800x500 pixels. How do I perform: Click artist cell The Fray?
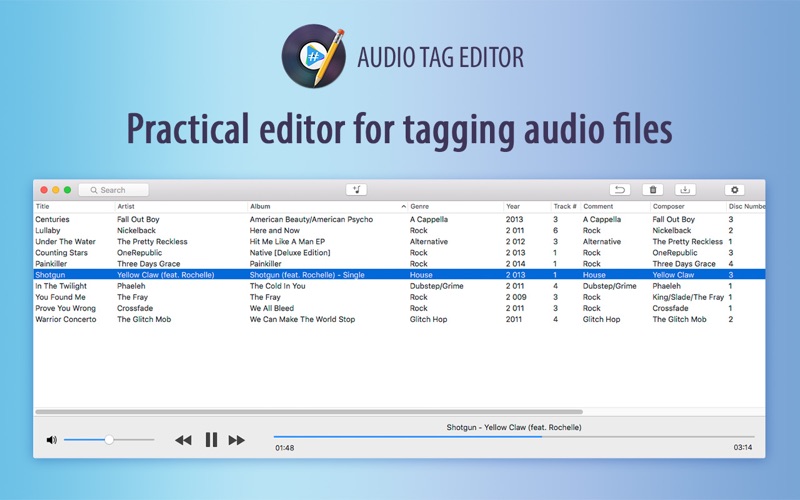pyautogui.click(x=133, y=297)
